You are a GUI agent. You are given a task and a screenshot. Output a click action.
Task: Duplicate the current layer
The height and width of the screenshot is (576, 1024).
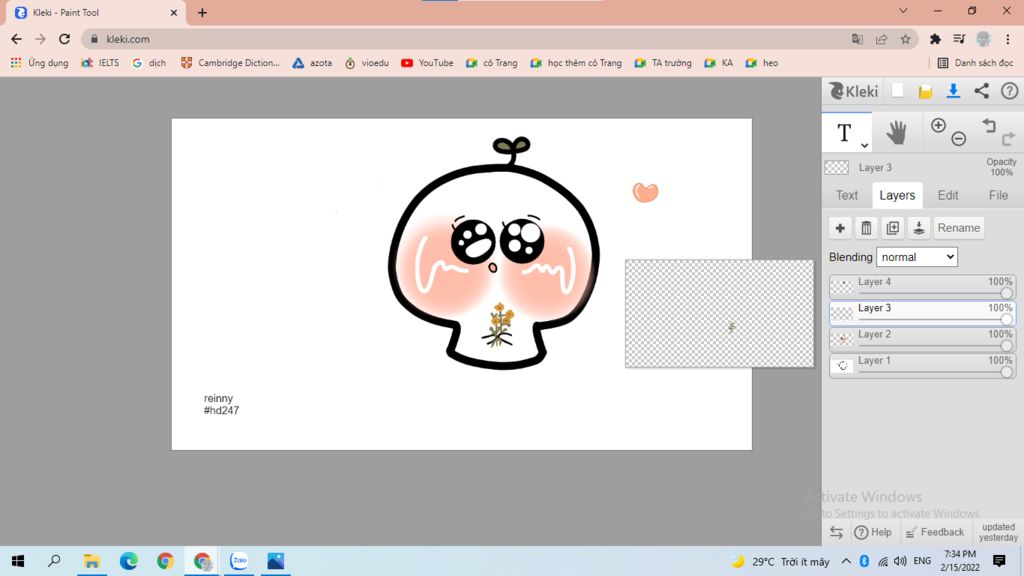coord(892,228)
